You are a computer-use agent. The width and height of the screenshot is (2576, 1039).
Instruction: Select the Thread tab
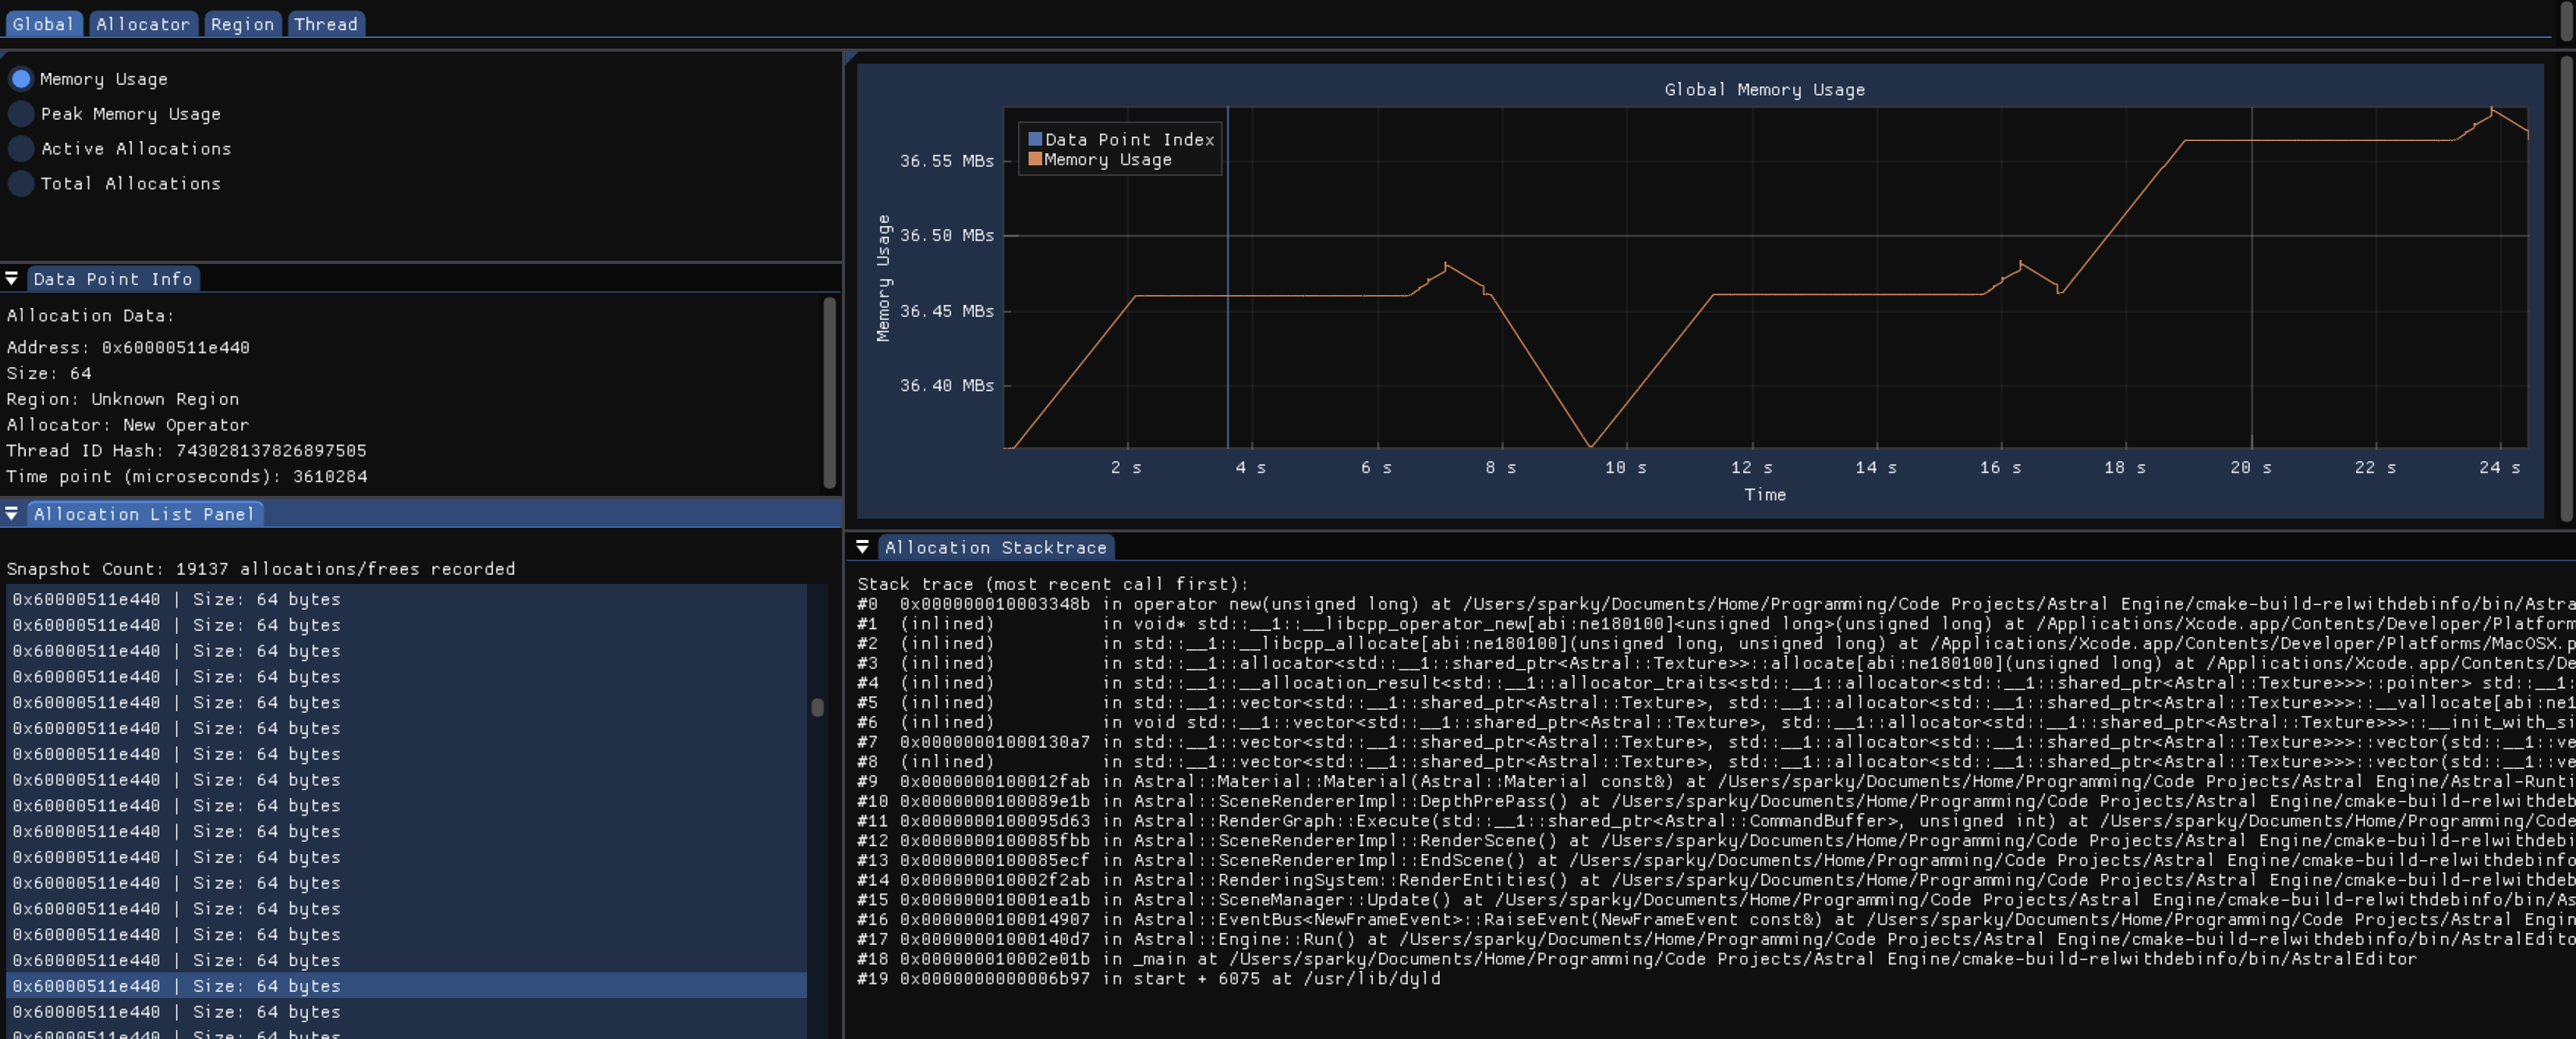point(325,24)
